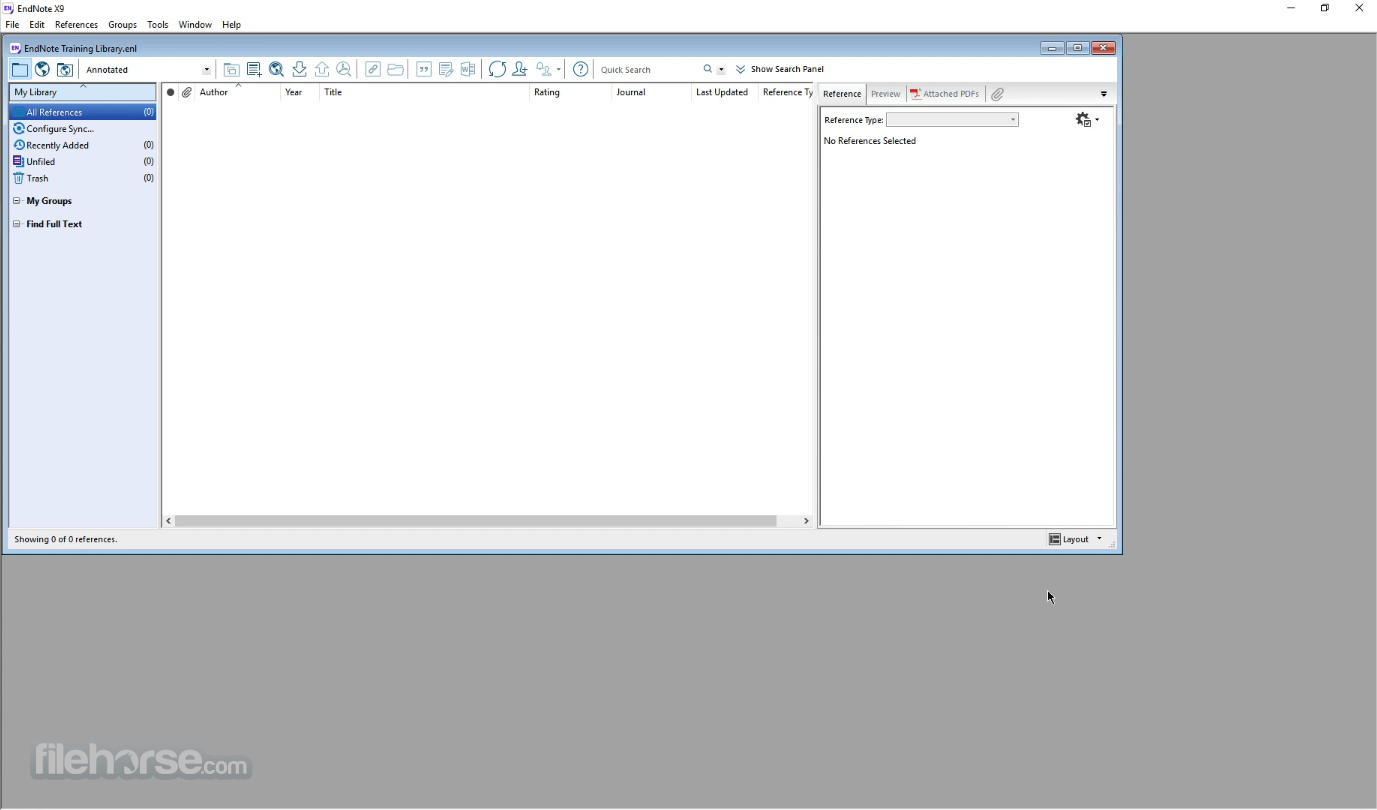This screenshot has height=810, width=1377.
Task: Click Copy to Local Library toolbar icon
Action: [231, 69]
